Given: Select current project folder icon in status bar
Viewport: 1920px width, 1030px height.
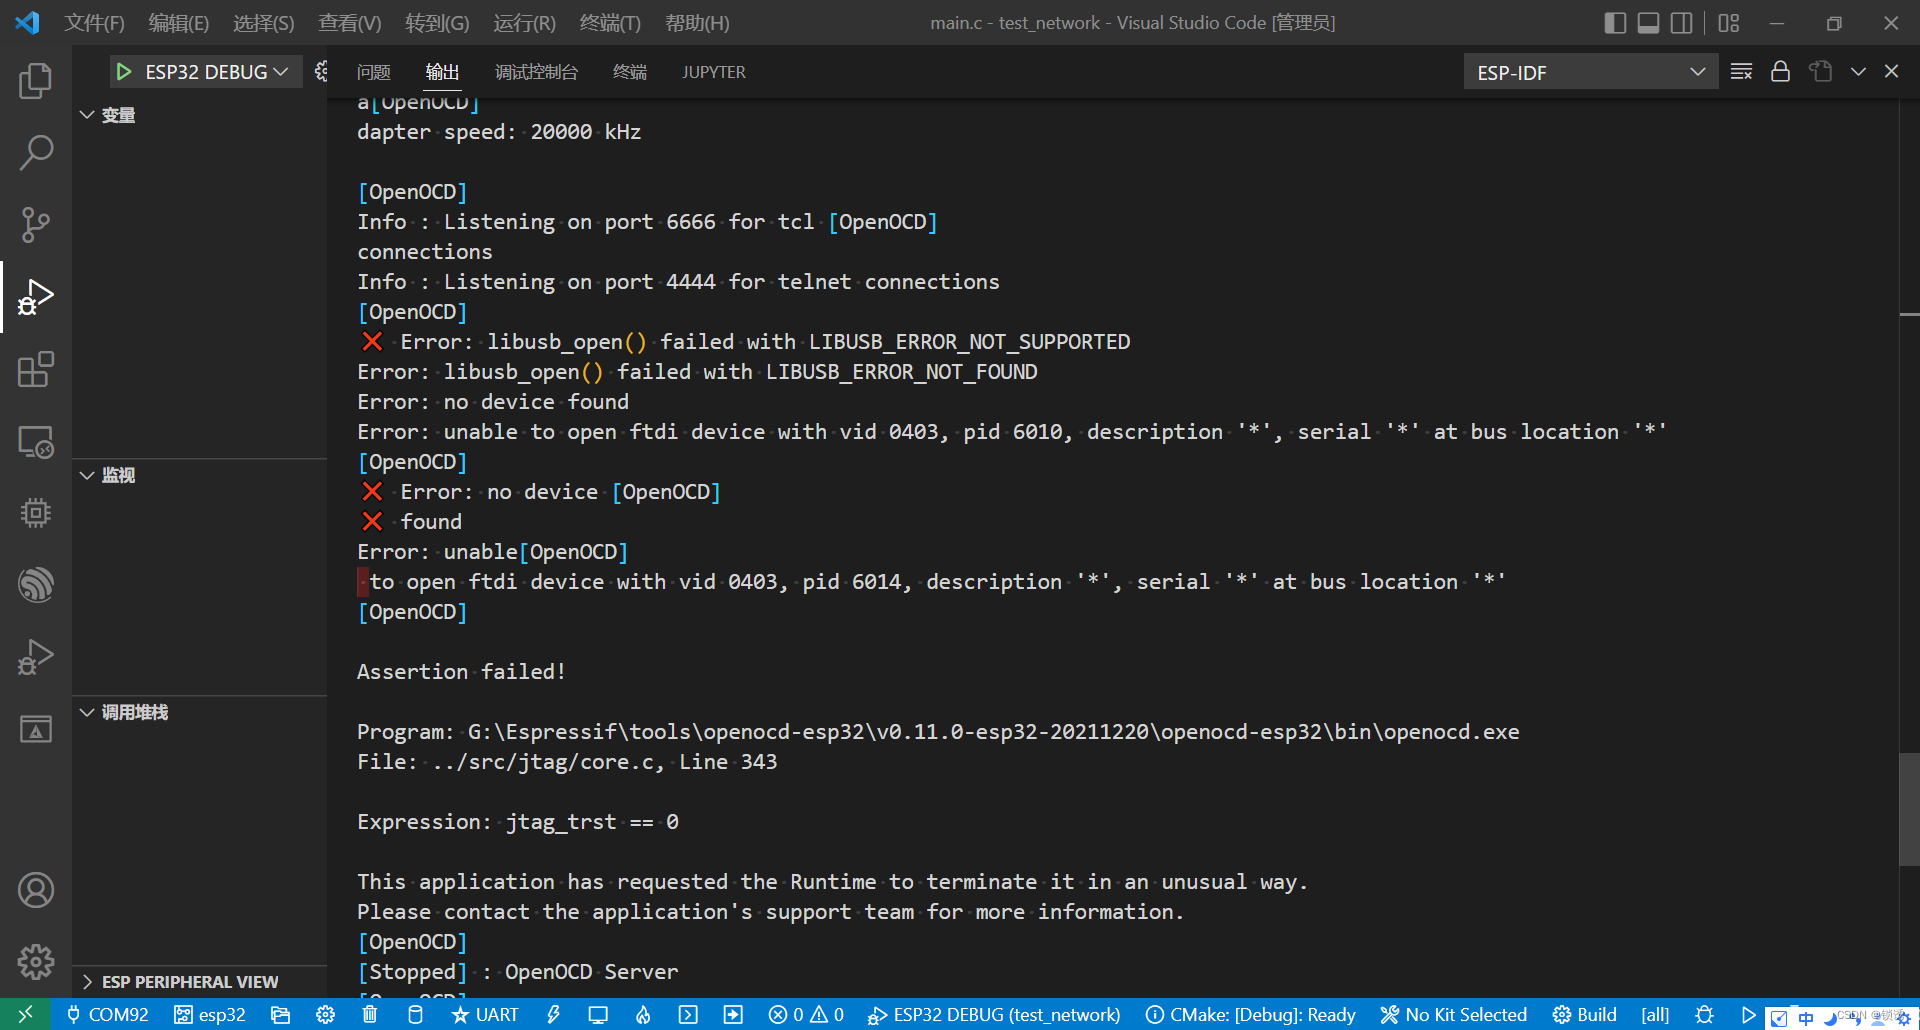Looking at the screenshot, I should tap(280, 1014).
